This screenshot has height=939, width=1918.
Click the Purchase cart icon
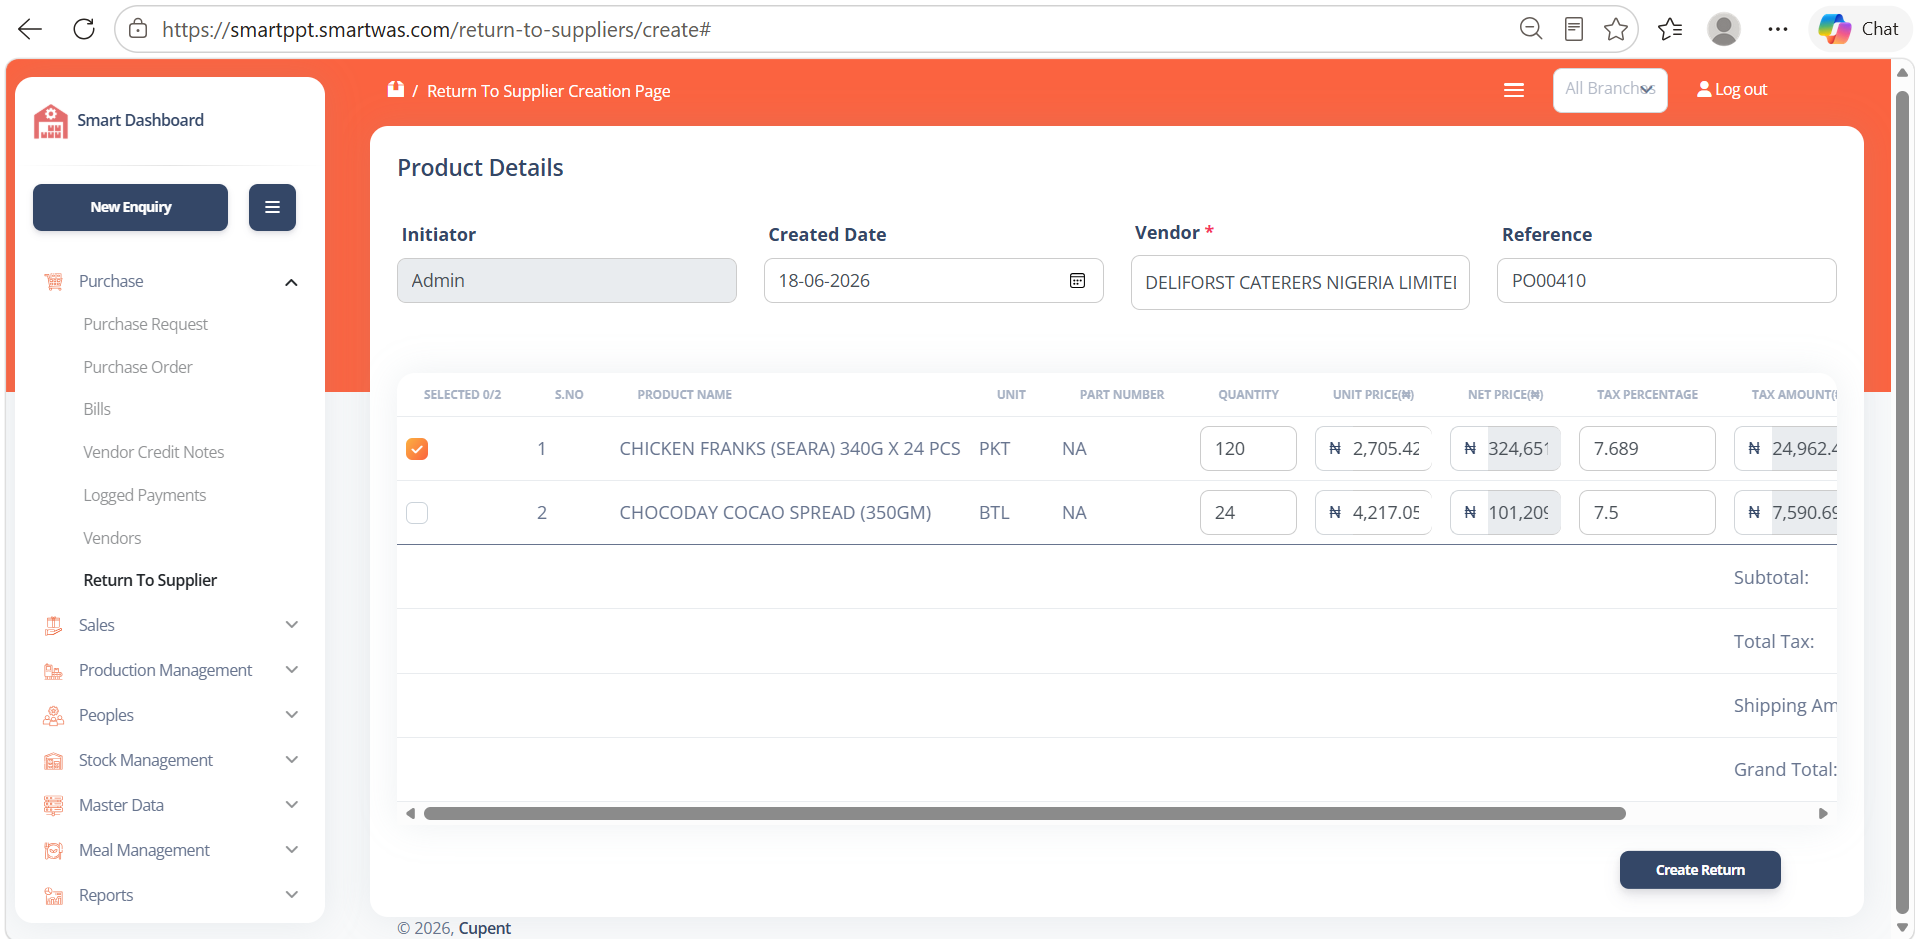tap(54, 282)
